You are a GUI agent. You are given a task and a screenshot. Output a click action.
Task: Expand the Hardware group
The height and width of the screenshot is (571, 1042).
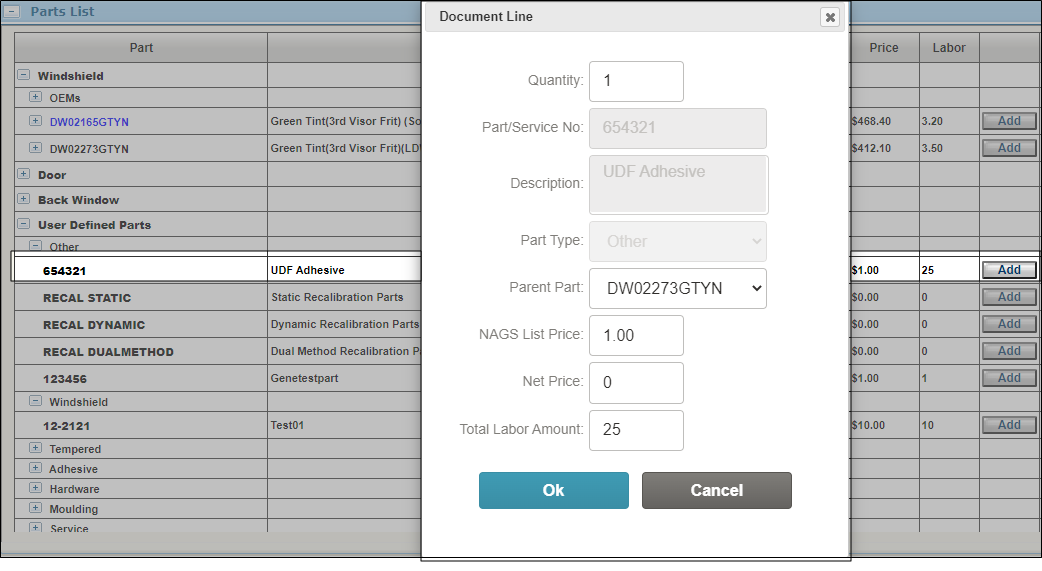point(35,488)
